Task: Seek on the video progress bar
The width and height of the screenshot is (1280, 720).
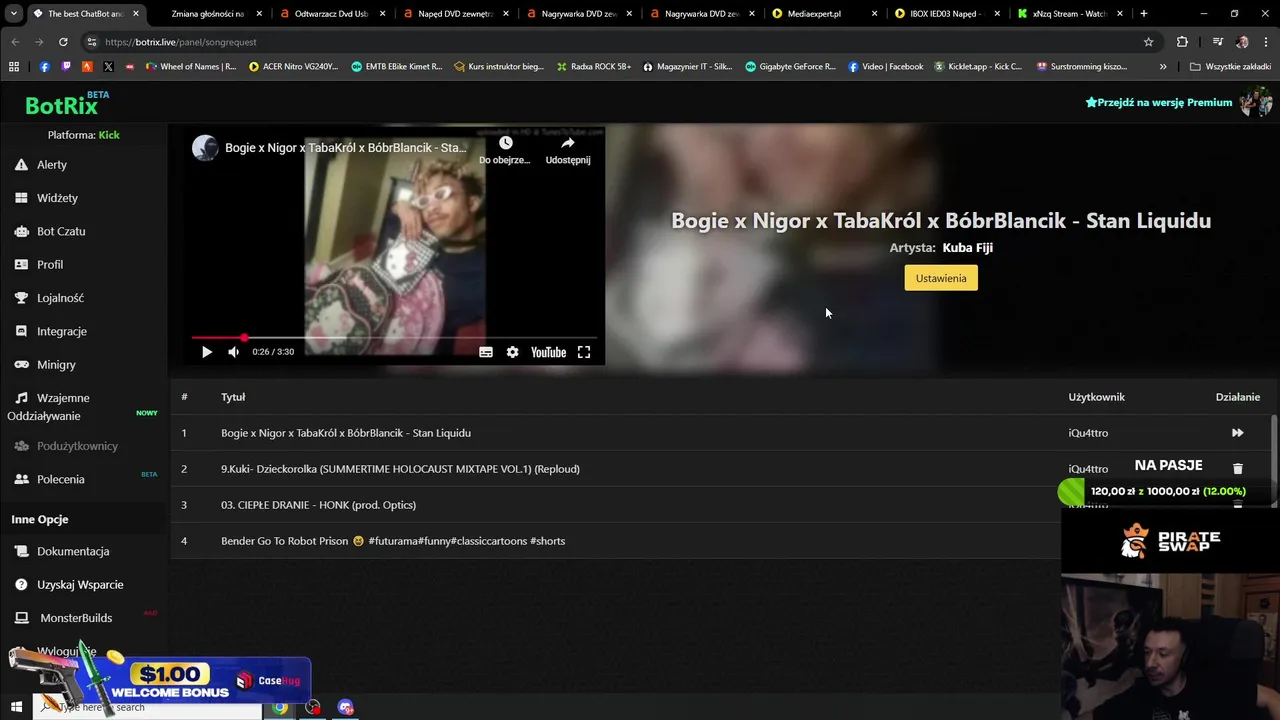Action: [394, 338]
